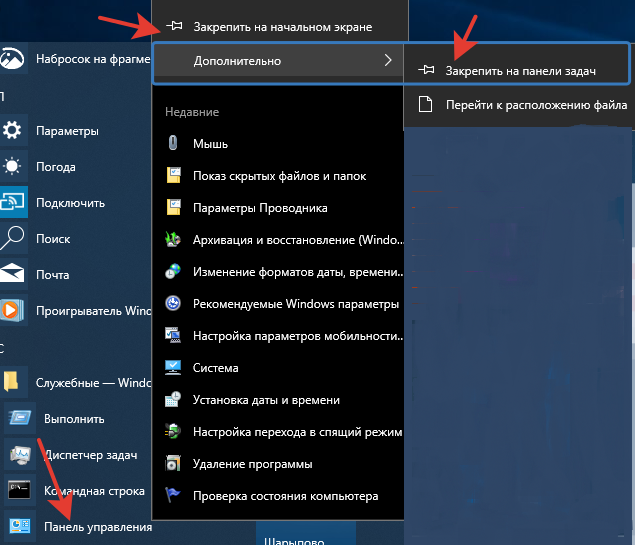
Task: Launch Windows Media Player icon
Action: pyautogui.click(x=12, y=311)
